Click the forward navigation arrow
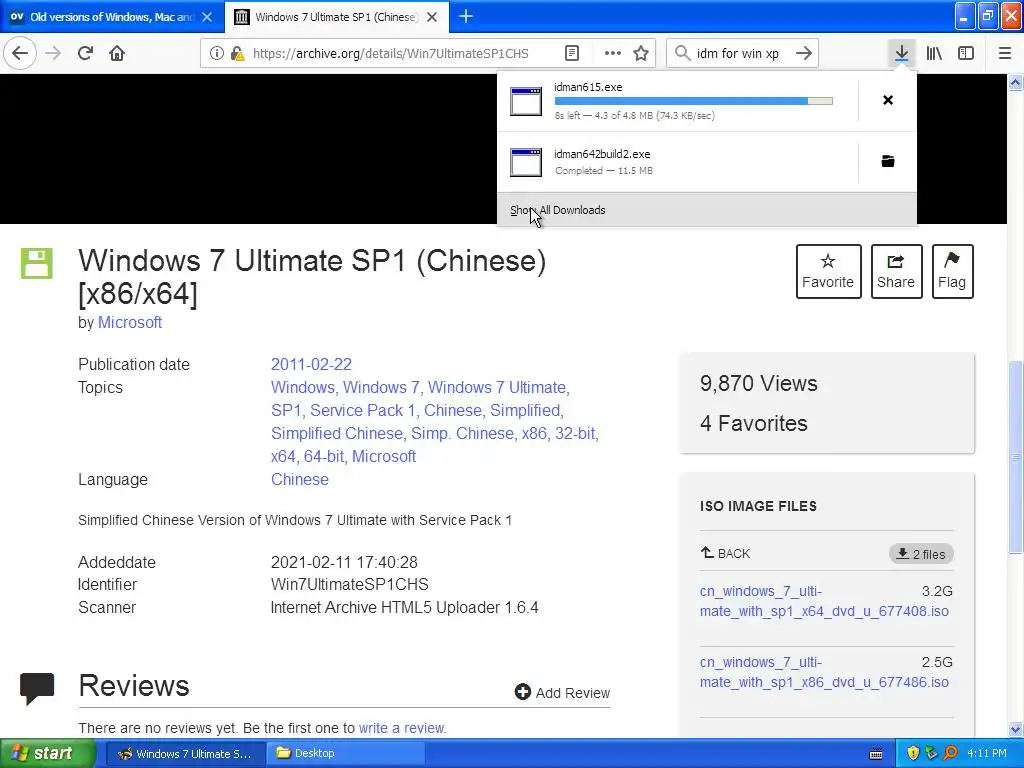1024x768 pixels. pos(53,53)
